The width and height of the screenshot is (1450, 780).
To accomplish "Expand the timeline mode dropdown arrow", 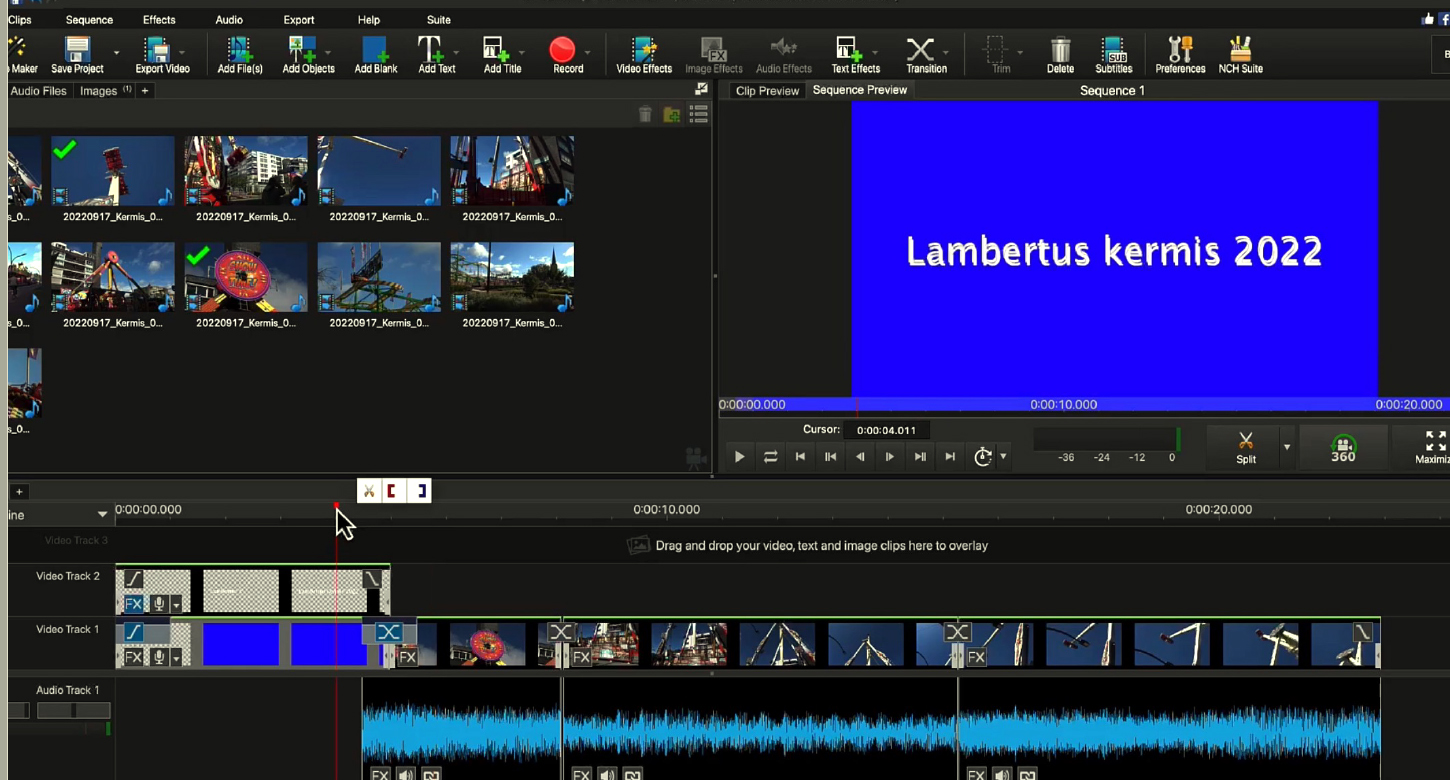I will [102, 514].
